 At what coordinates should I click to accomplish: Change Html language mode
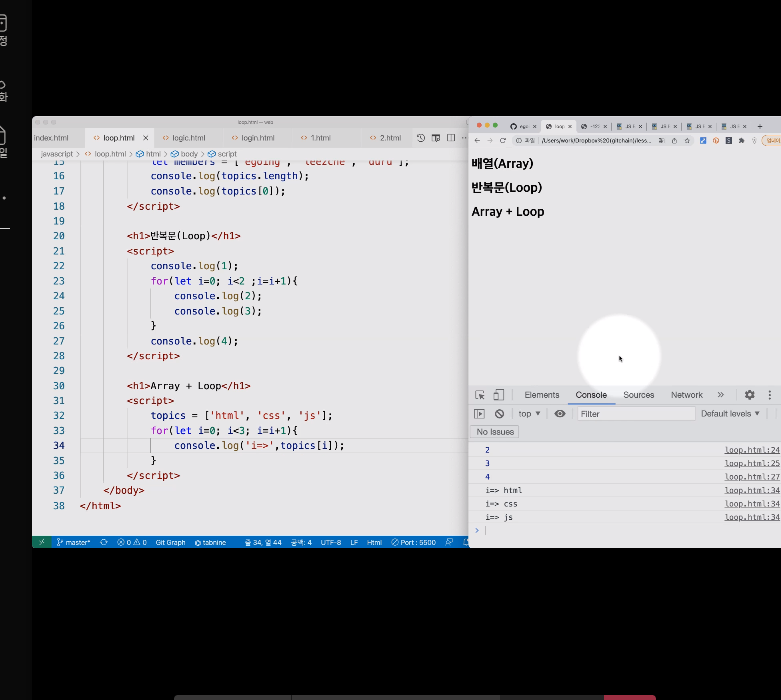tap(374, 542)
